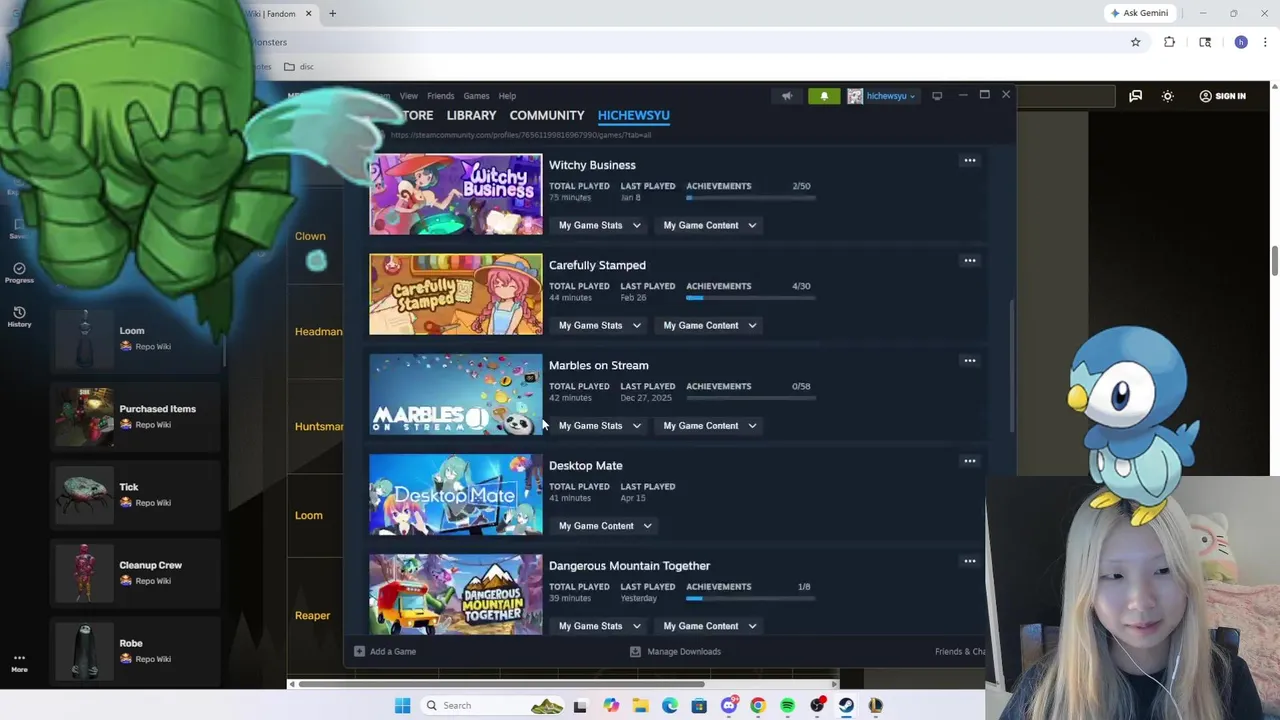Viewport: 1280px width, 720px height.
Task: Click Carefully Stamped game title
Action: point(597,265)
